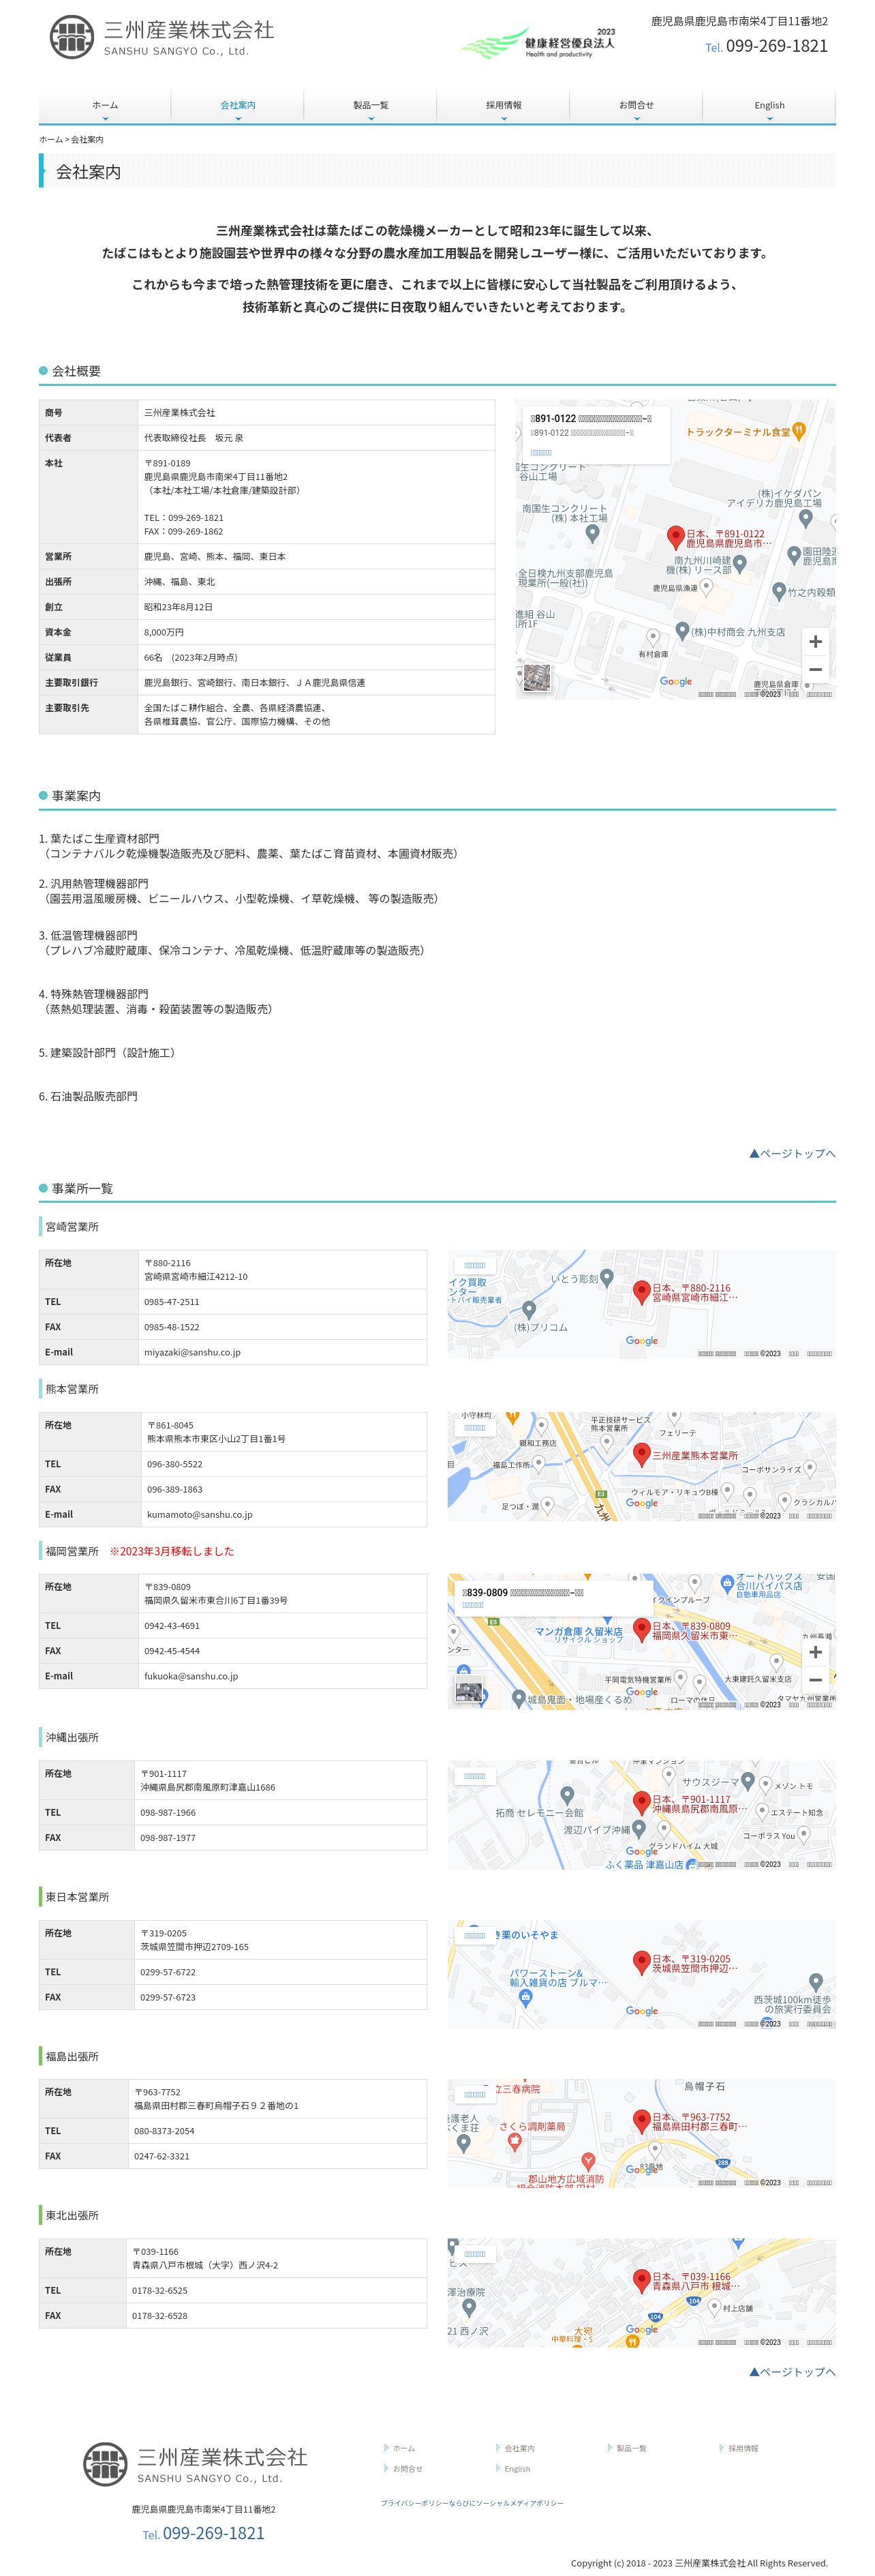Expand dropdown arrow under ホーム in nav

pyautogui.click(x=105, y=119)
